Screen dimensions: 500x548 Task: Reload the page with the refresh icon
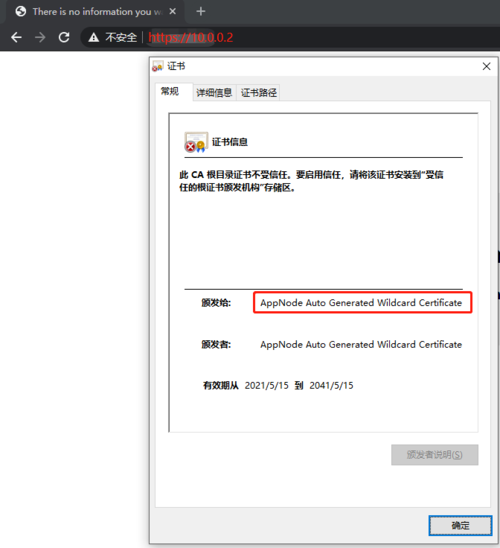pyautogui.click(x=64, y=37)
